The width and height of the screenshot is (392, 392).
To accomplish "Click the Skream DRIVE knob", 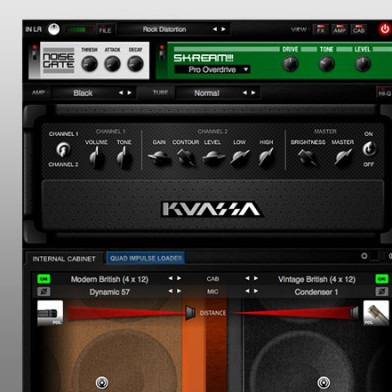I will click(x=290, y=63).
